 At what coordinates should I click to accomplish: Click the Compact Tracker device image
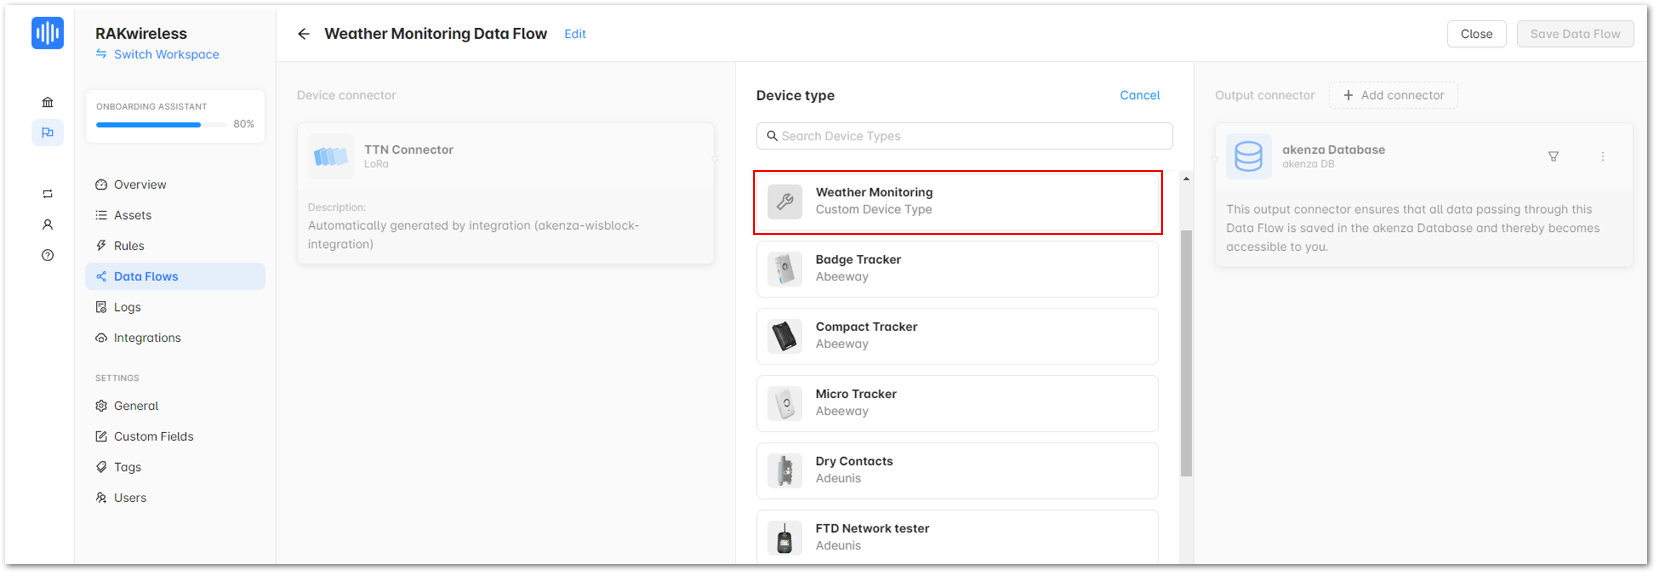point(785,335)
